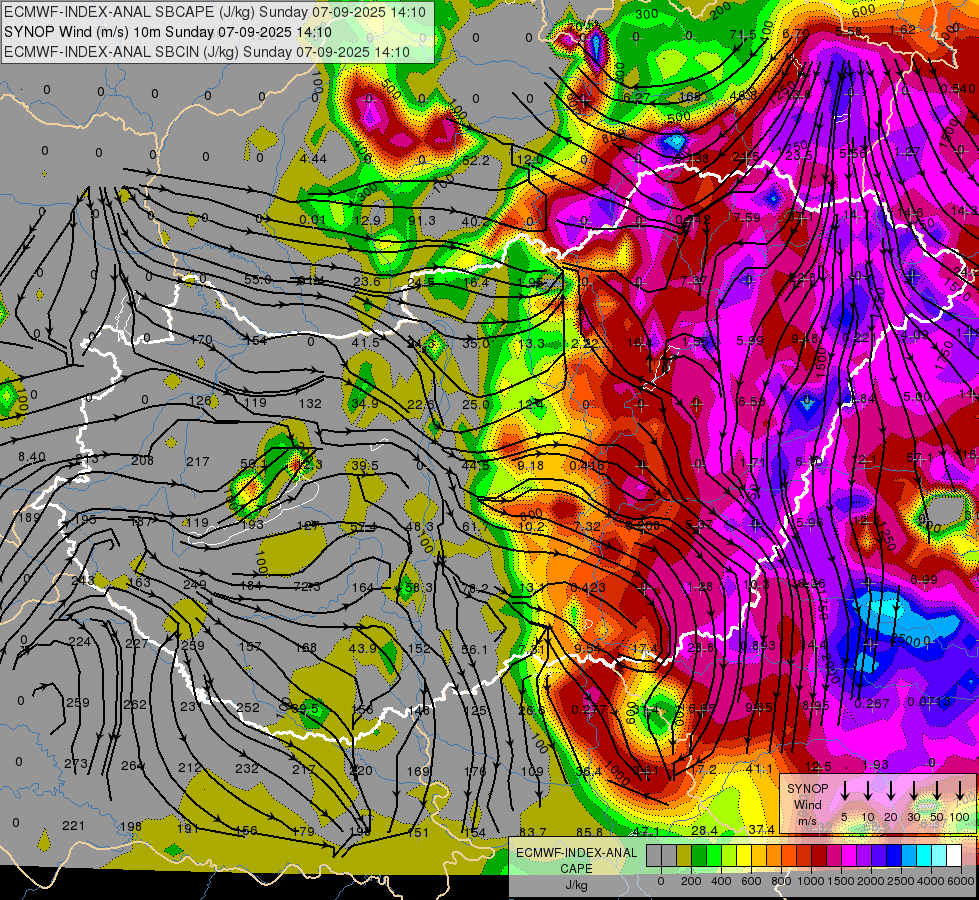
Task: Click the '44.5' value on the map
Action: (x=476, y=465)
